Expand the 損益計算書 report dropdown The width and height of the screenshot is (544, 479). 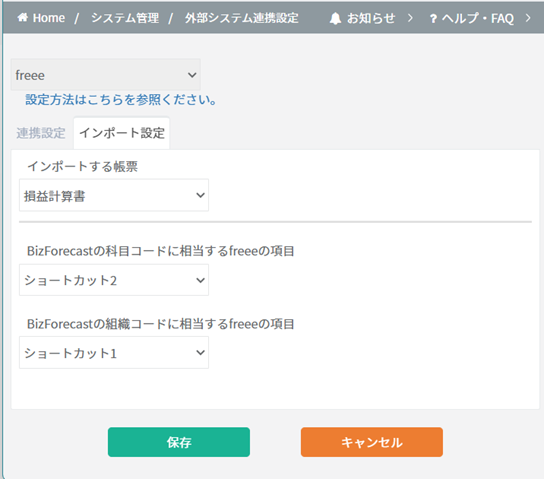(114, 195)
